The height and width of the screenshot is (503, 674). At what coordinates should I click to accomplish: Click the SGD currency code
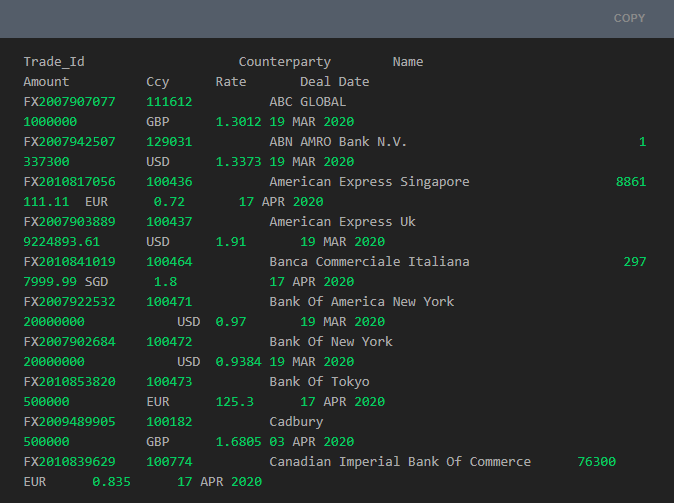[96, 282]
